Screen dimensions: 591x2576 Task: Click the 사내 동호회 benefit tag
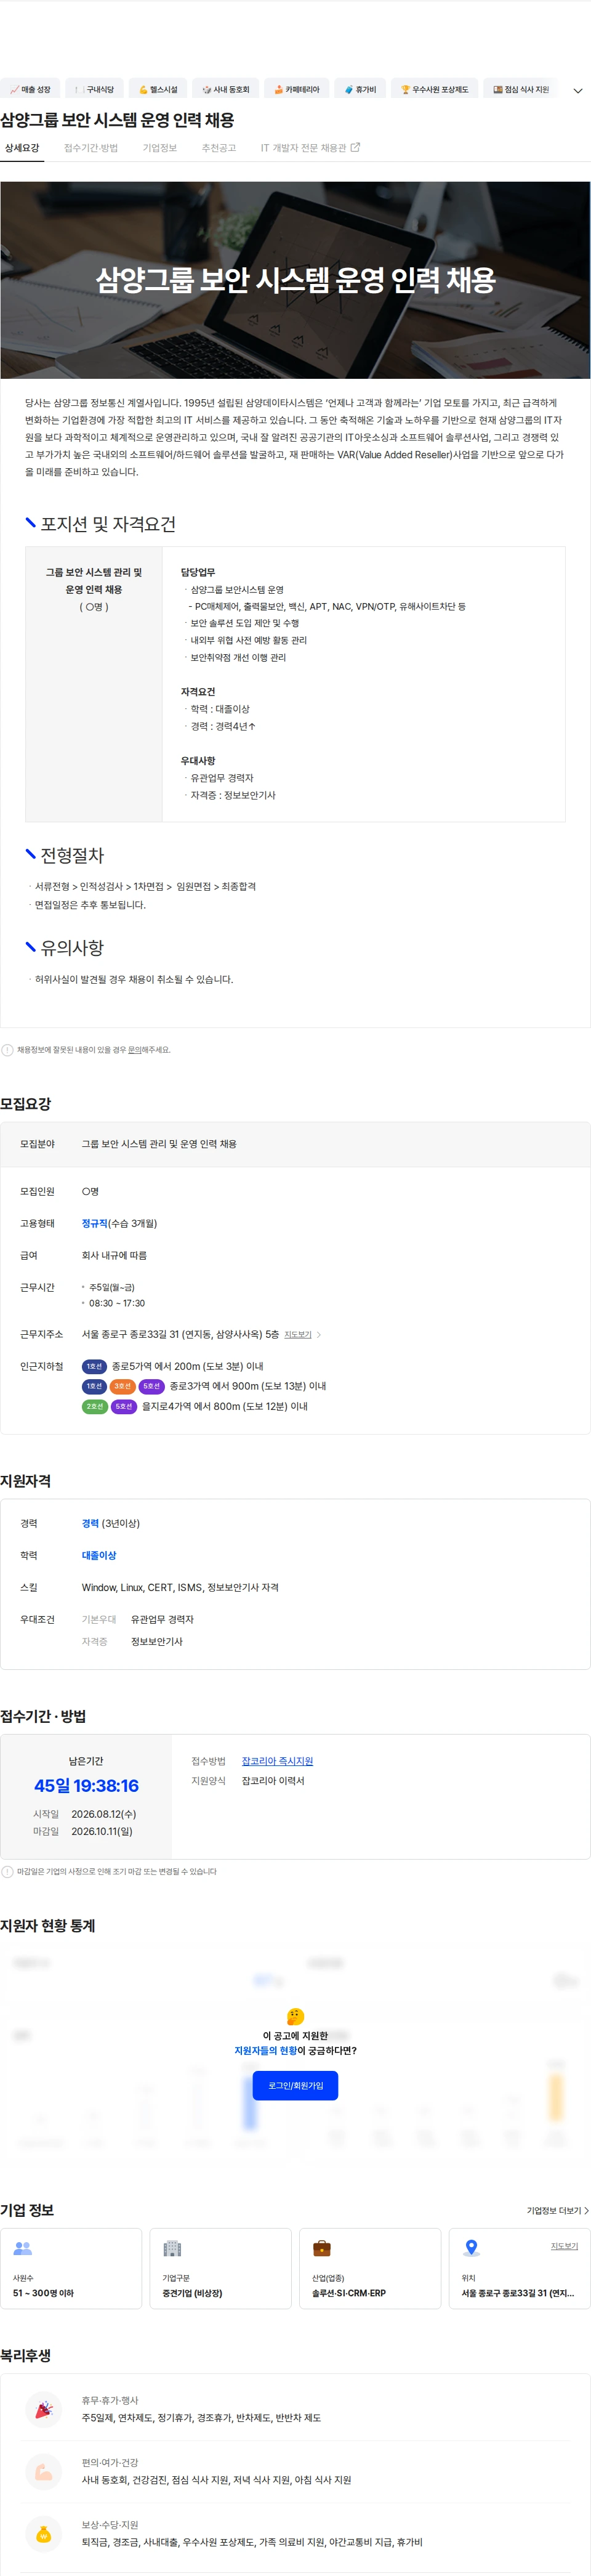point(225,89)
